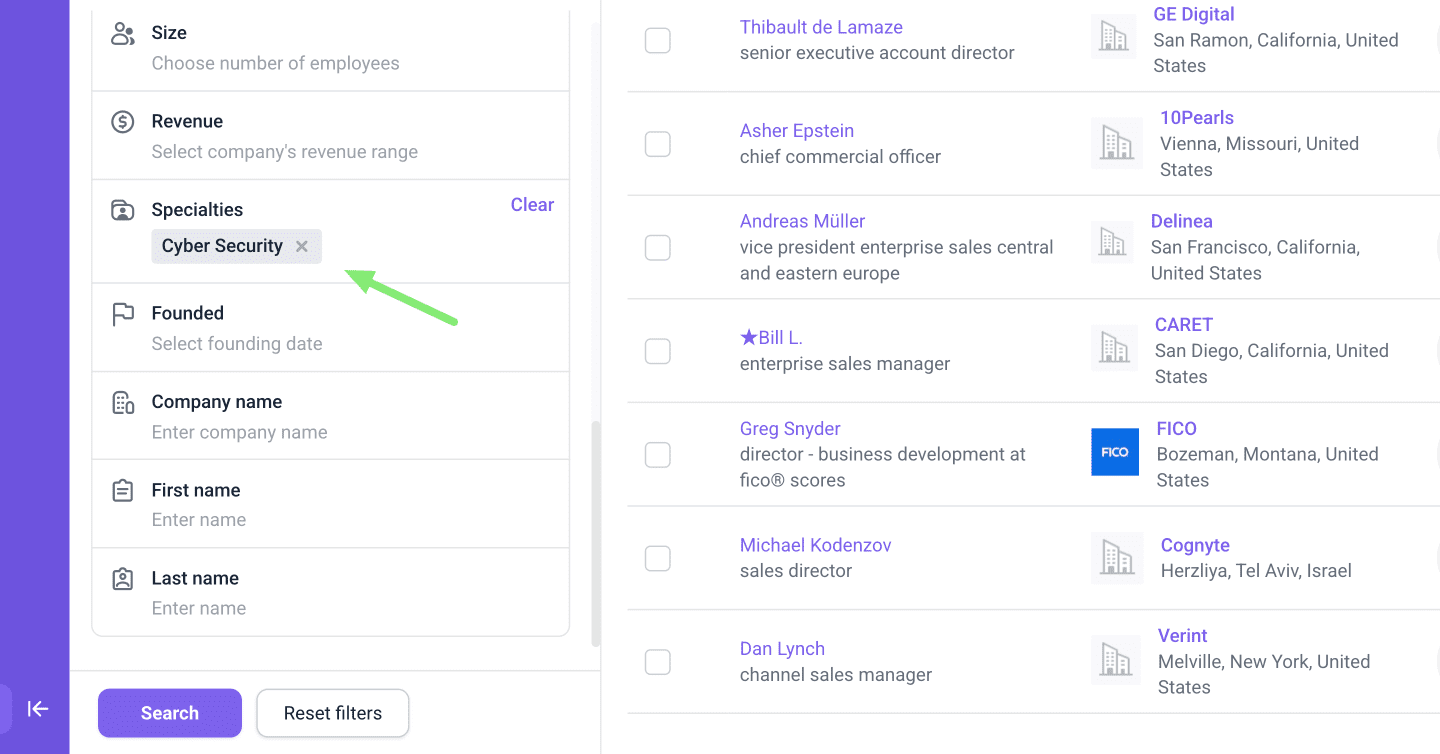This screenshot has width=1440, height=754.
Task: Click the Size employees filter icon
Action: coord(123,34)
